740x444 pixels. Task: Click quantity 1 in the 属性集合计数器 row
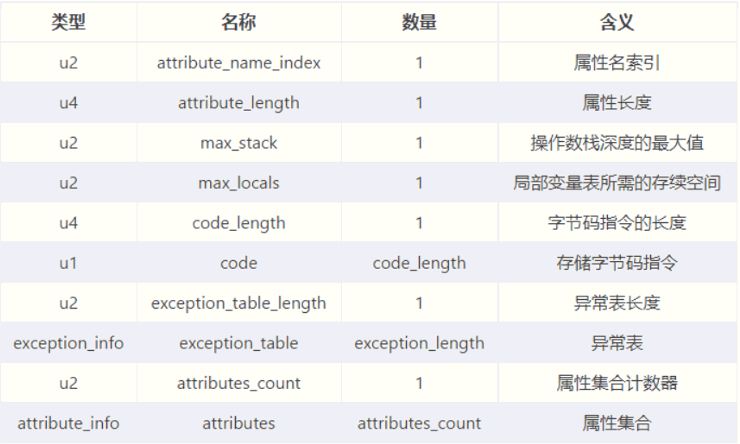(x=419, y=384)
